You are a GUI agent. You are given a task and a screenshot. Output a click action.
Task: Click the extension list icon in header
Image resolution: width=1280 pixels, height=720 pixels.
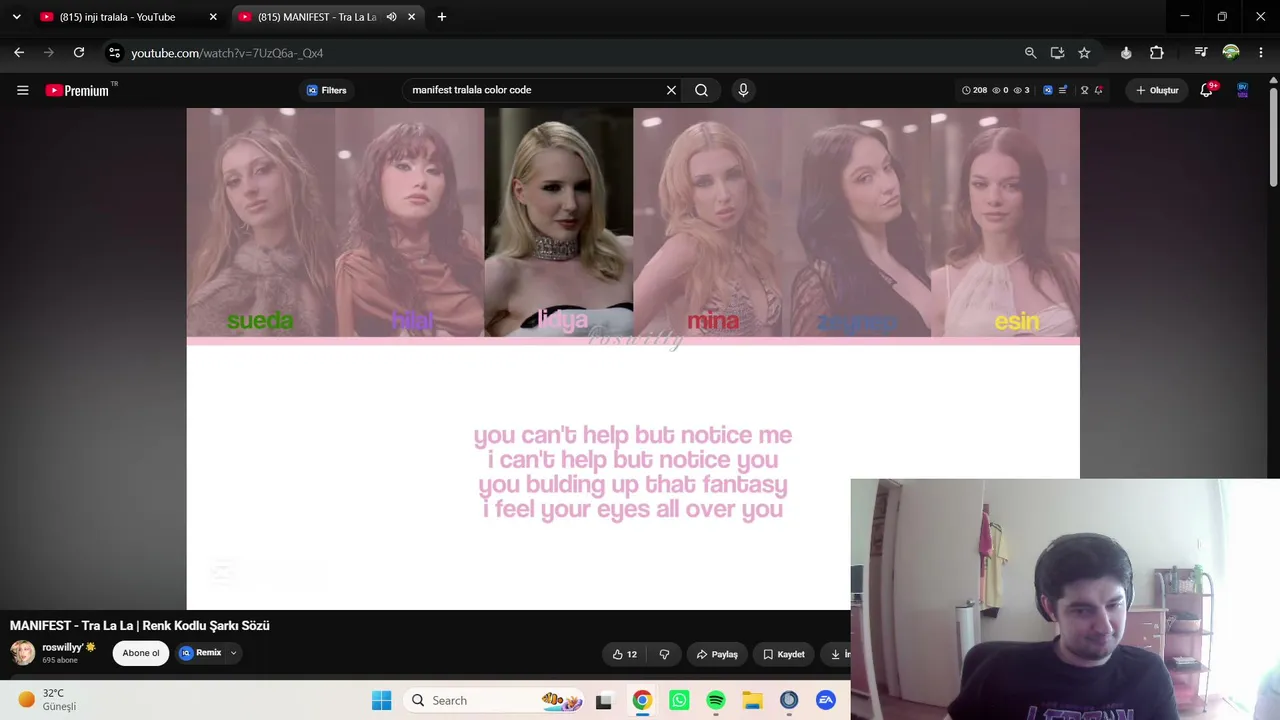(1062, 90)
